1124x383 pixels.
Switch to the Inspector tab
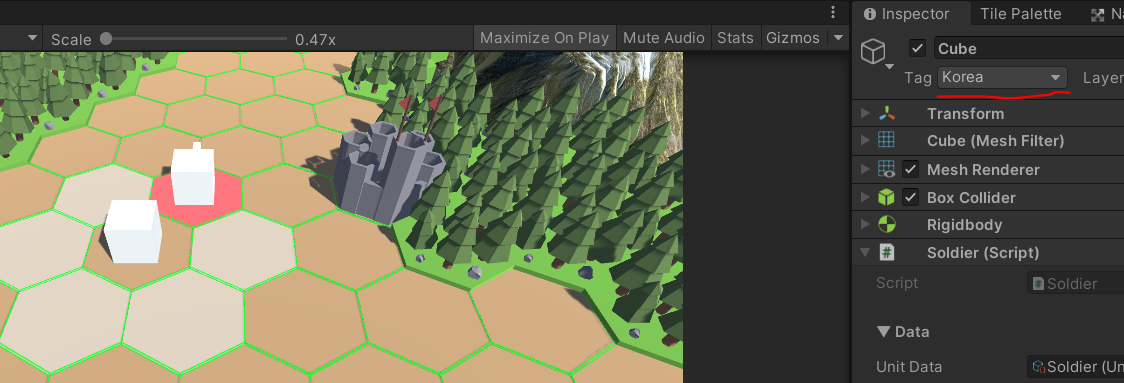(x=911, y=14)
